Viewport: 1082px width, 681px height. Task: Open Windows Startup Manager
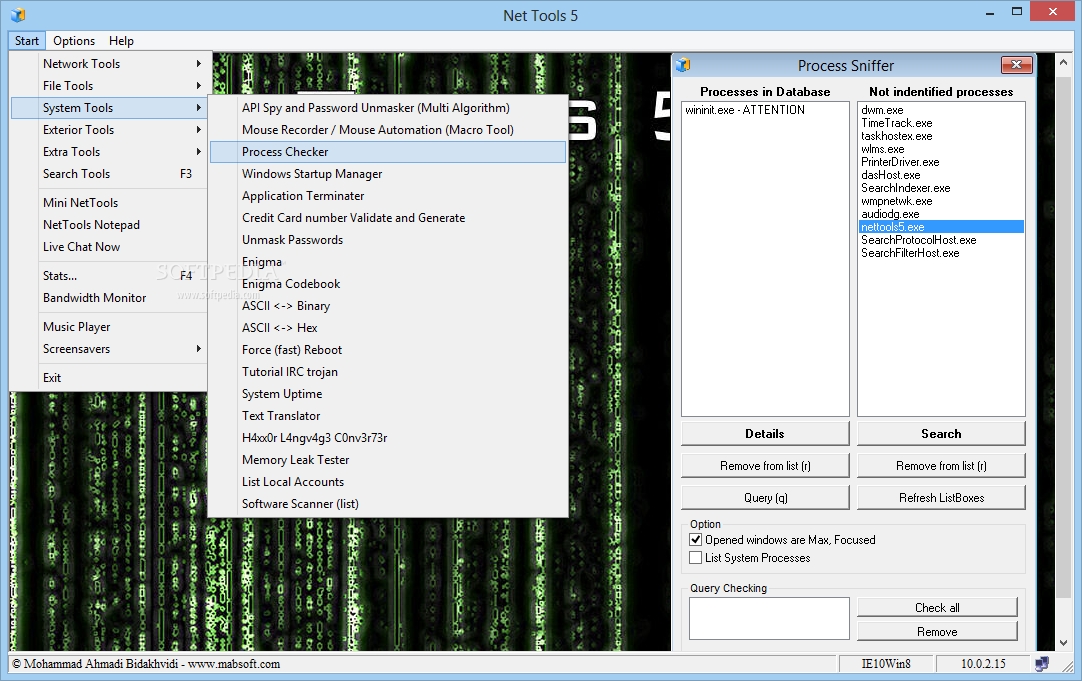click(388, 174)
